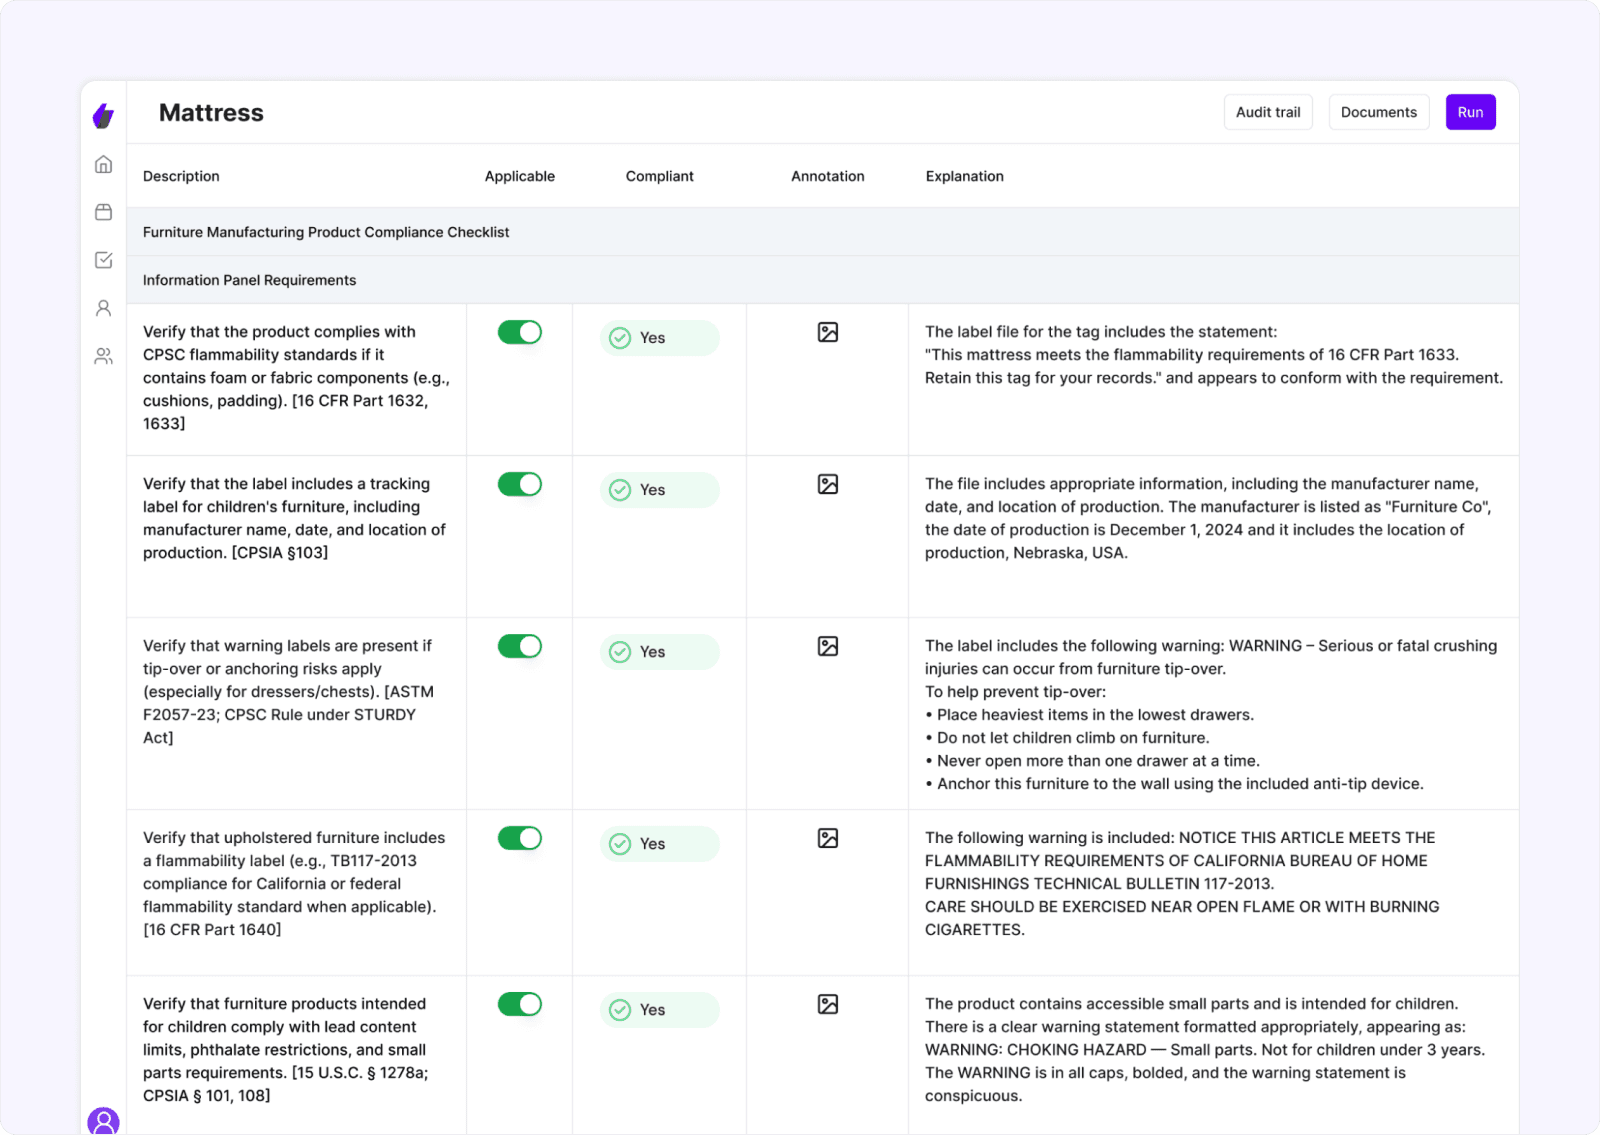This screenshot has width=1600, height=1135.
Task: Switch off Applicable for the TB117-2013 flammability label row
Action: click(519, 838)
